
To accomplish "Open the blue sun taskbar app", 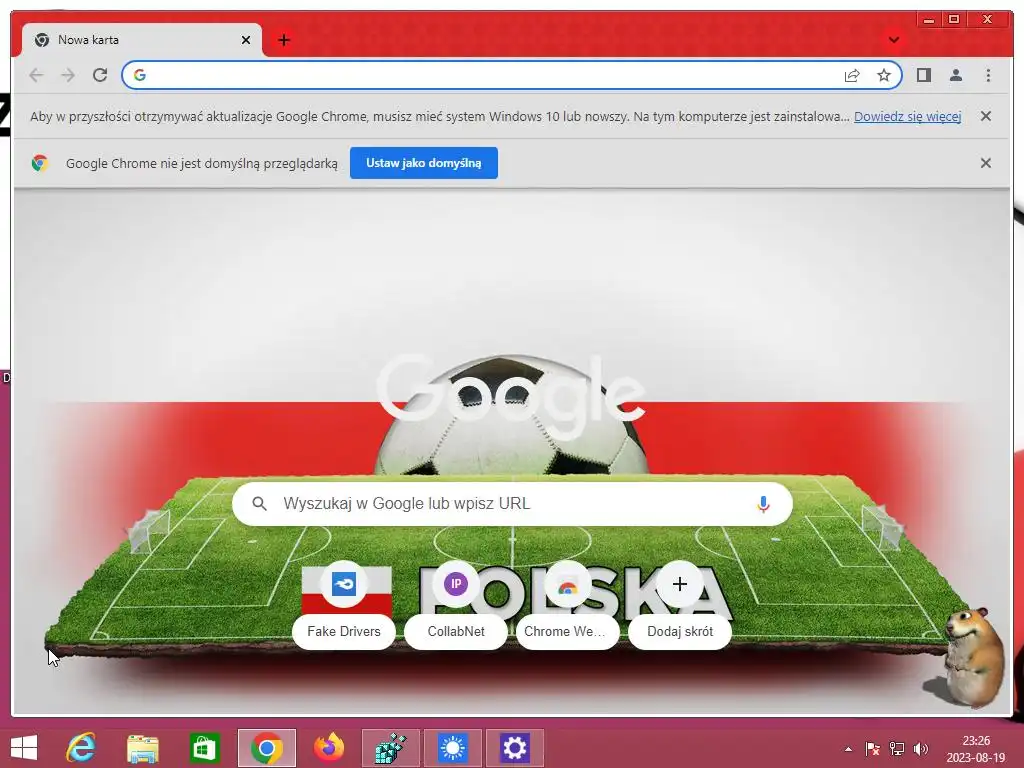I will tap(453, 748).
